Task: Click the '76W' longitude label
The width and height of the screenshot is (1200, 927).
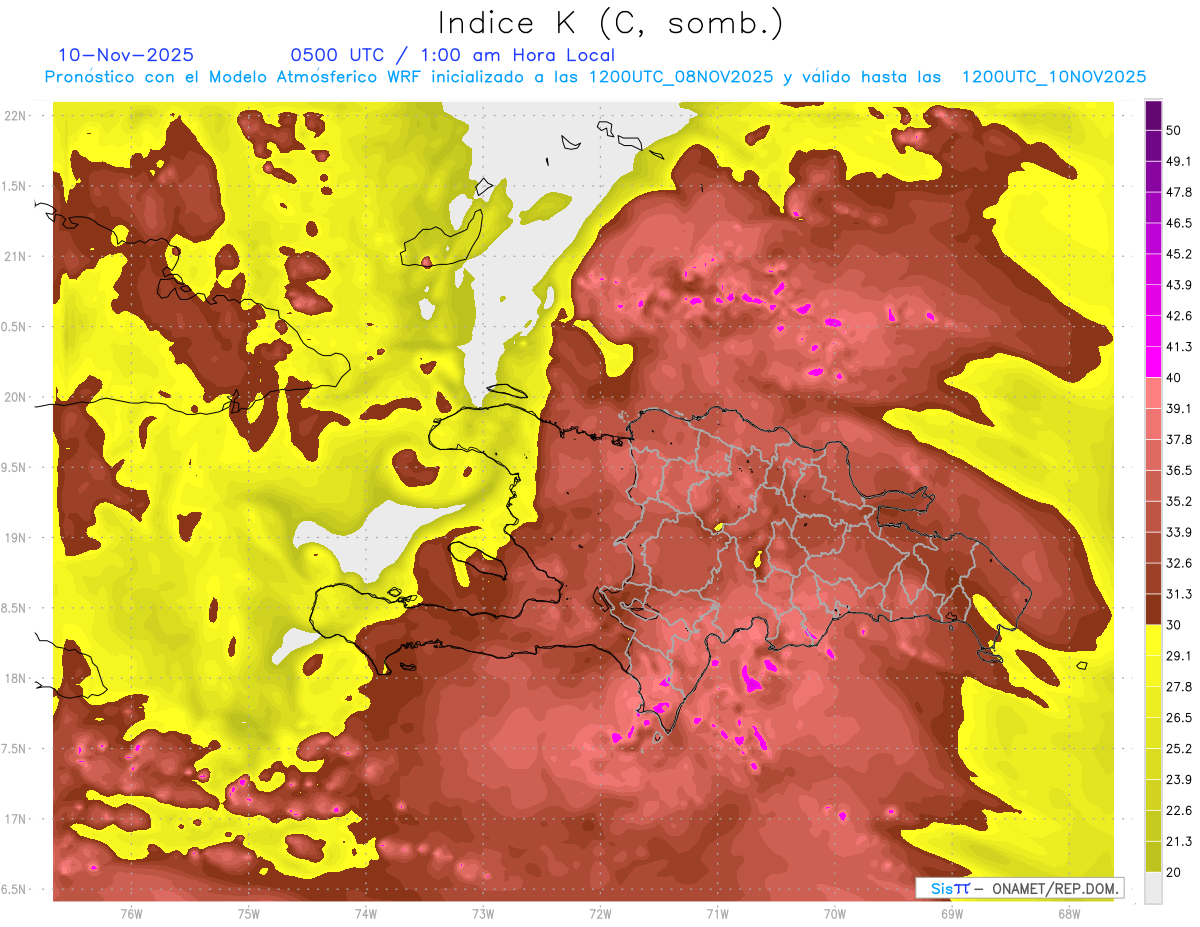Action: click(x=131, y=914)
